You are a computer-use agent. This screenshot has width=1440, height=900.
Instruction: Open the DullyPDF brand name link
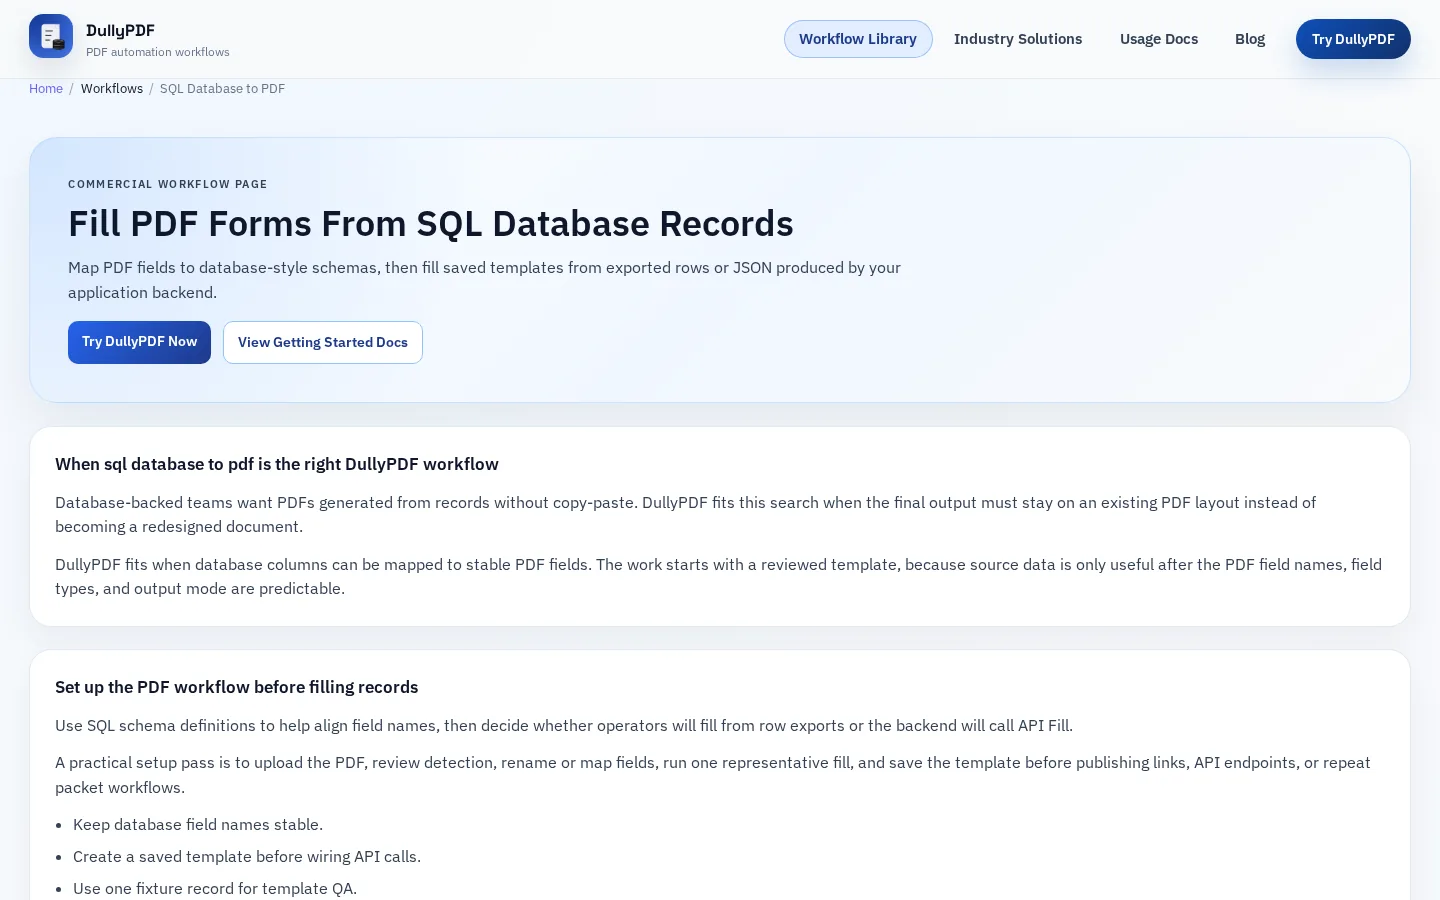click(120, 30)
